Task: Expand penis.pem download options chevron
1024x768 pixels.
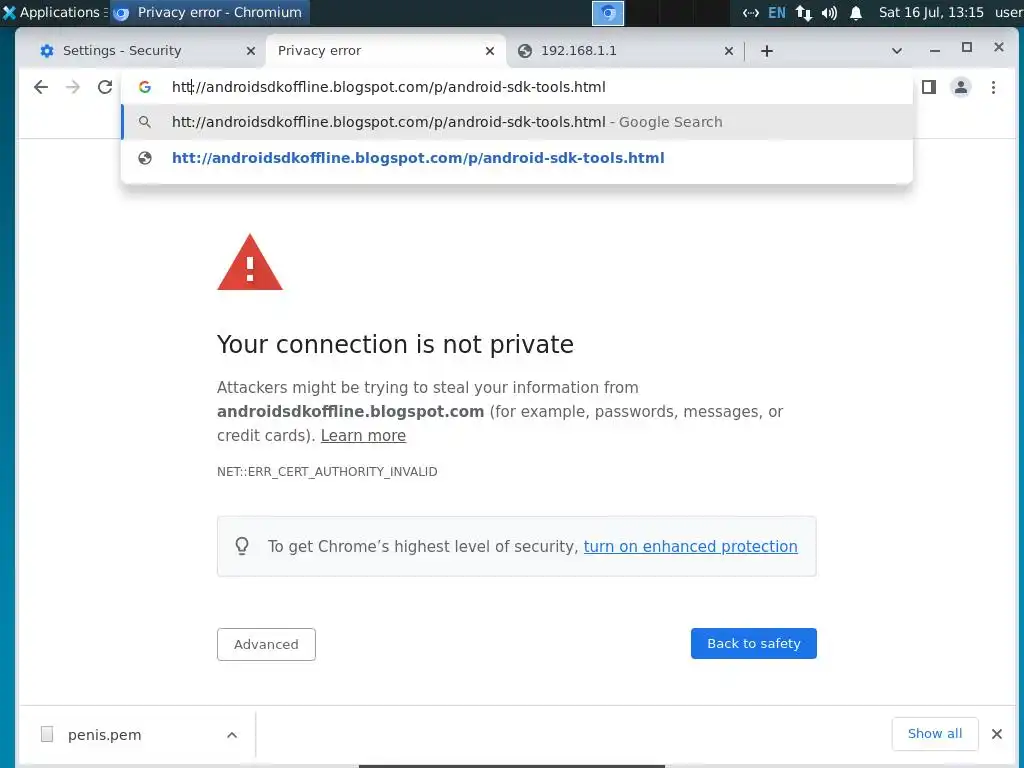Action: click(x=232, y=735)
